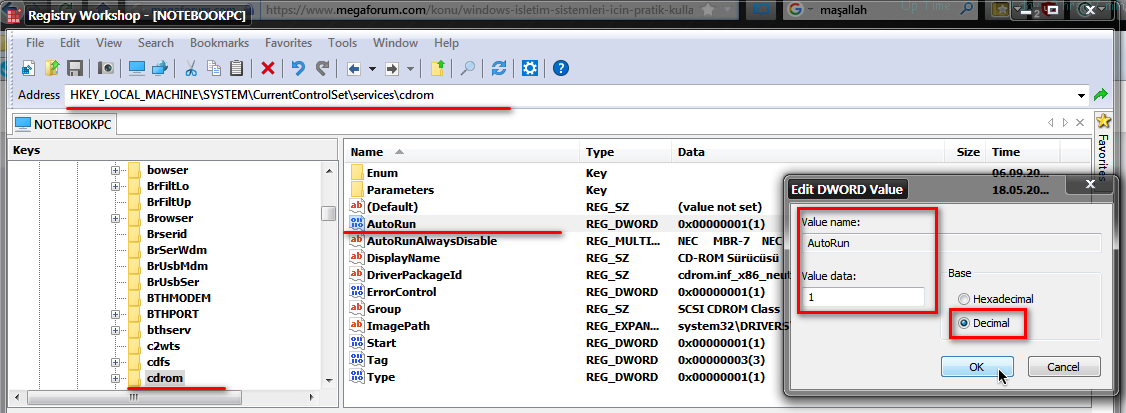The height and width of the screenshot is (413, 1126).
Task: Close the Edit DWORD Value dialog
Action: (1090, 185)
